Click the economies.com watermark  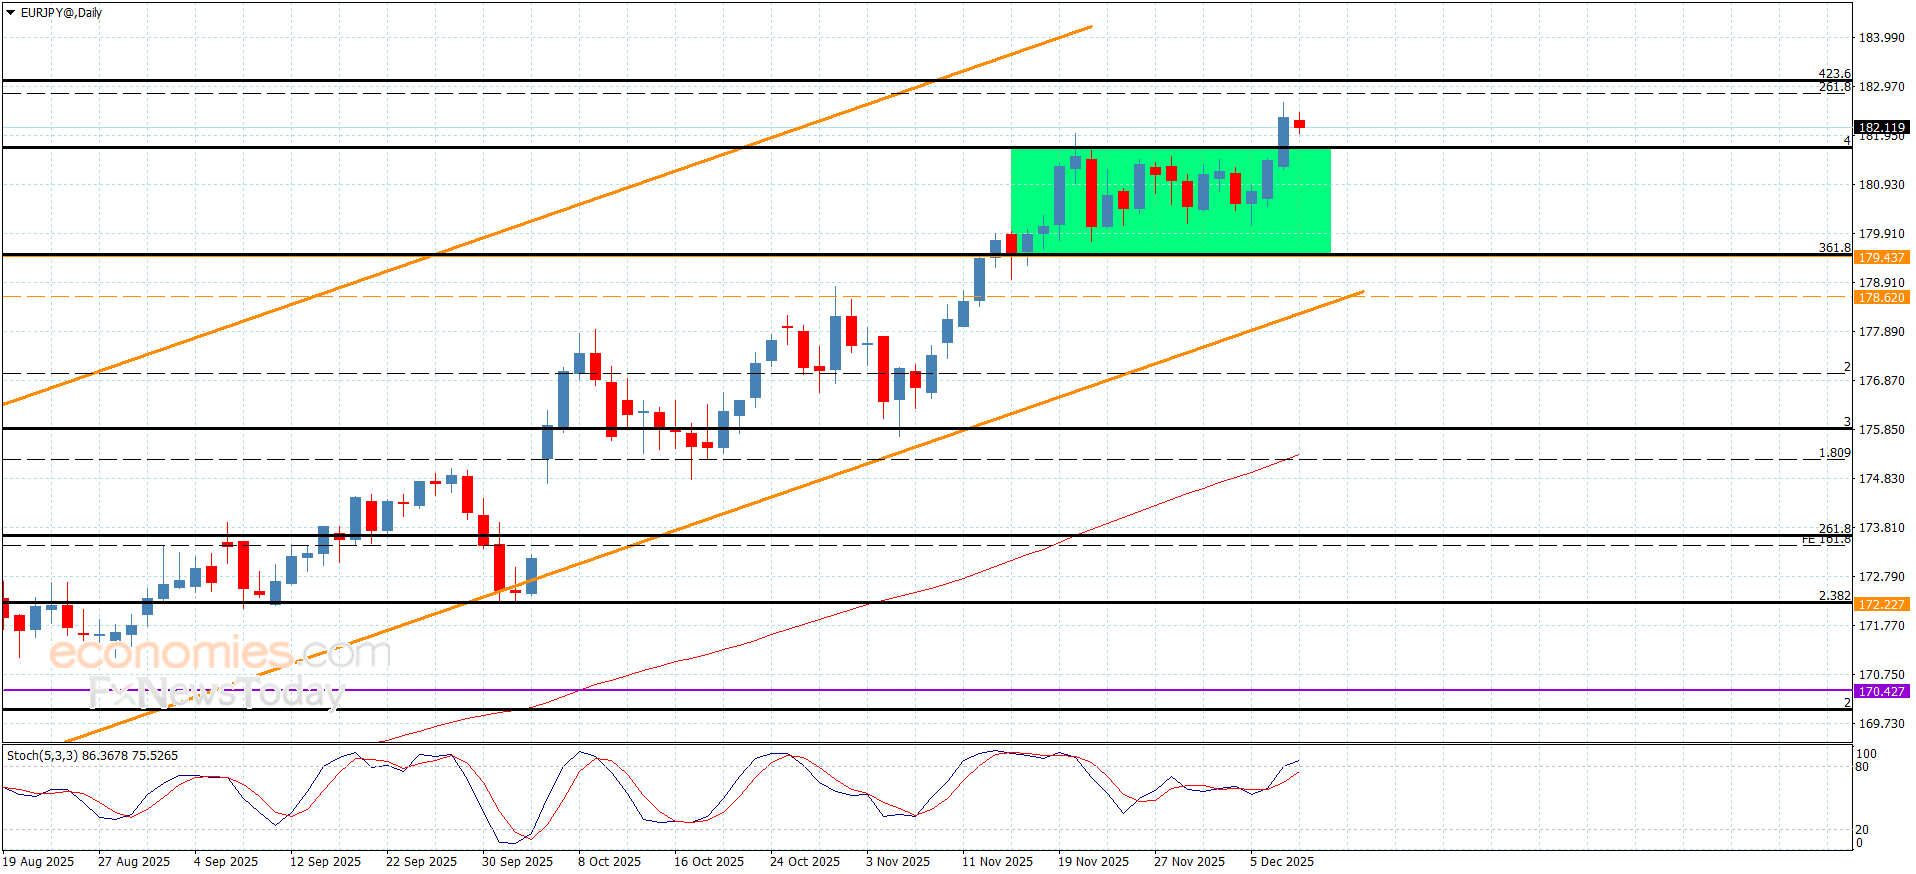(220, 654)
